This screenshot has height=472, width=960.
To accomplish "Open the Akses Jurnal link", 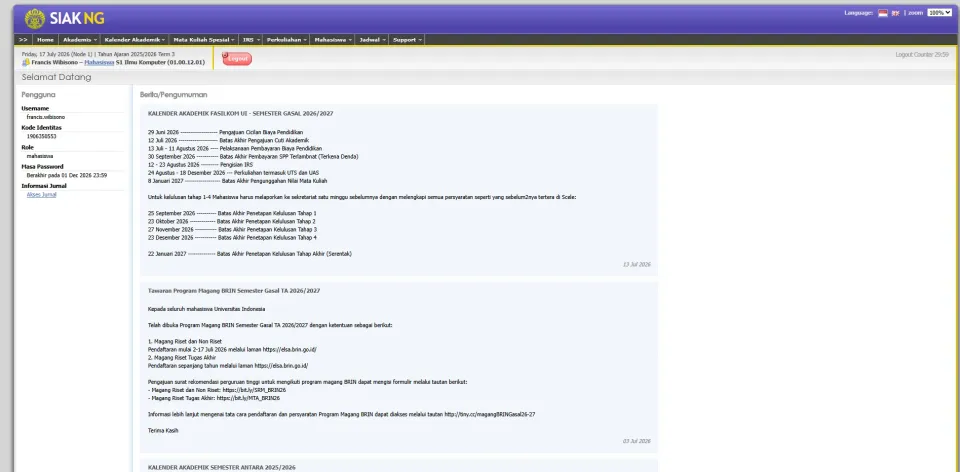I will pos(42,195).
